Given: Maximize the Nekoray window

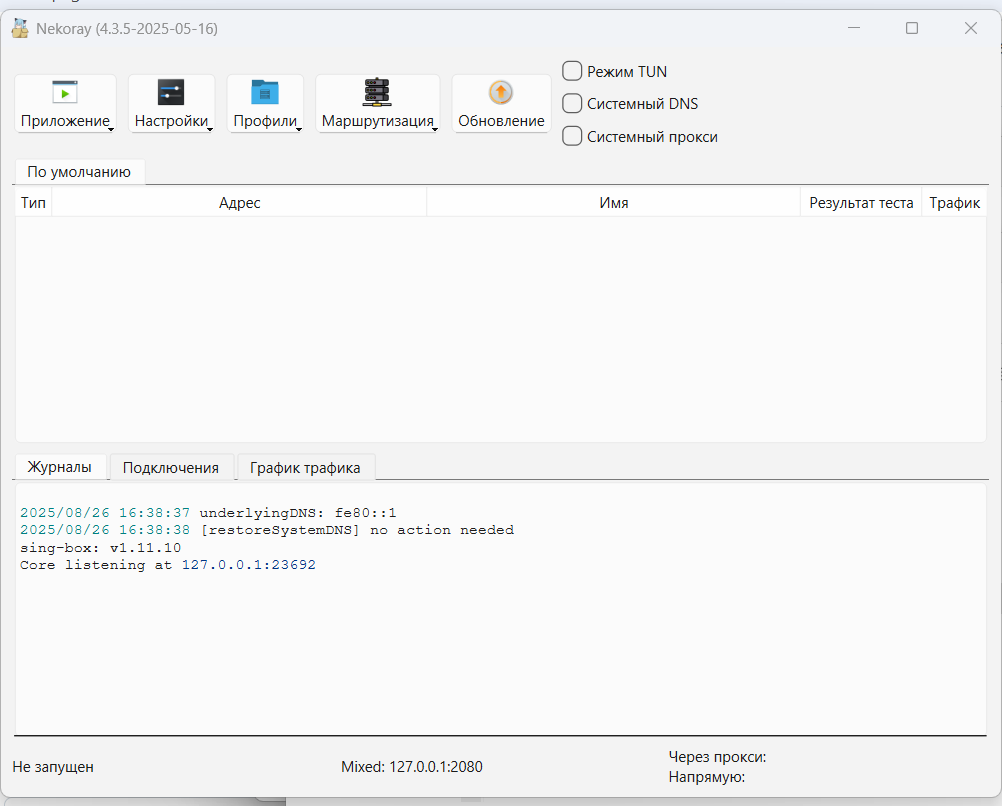Looking at the screenshot, I should pyautogui.click(x=912, y=28).
